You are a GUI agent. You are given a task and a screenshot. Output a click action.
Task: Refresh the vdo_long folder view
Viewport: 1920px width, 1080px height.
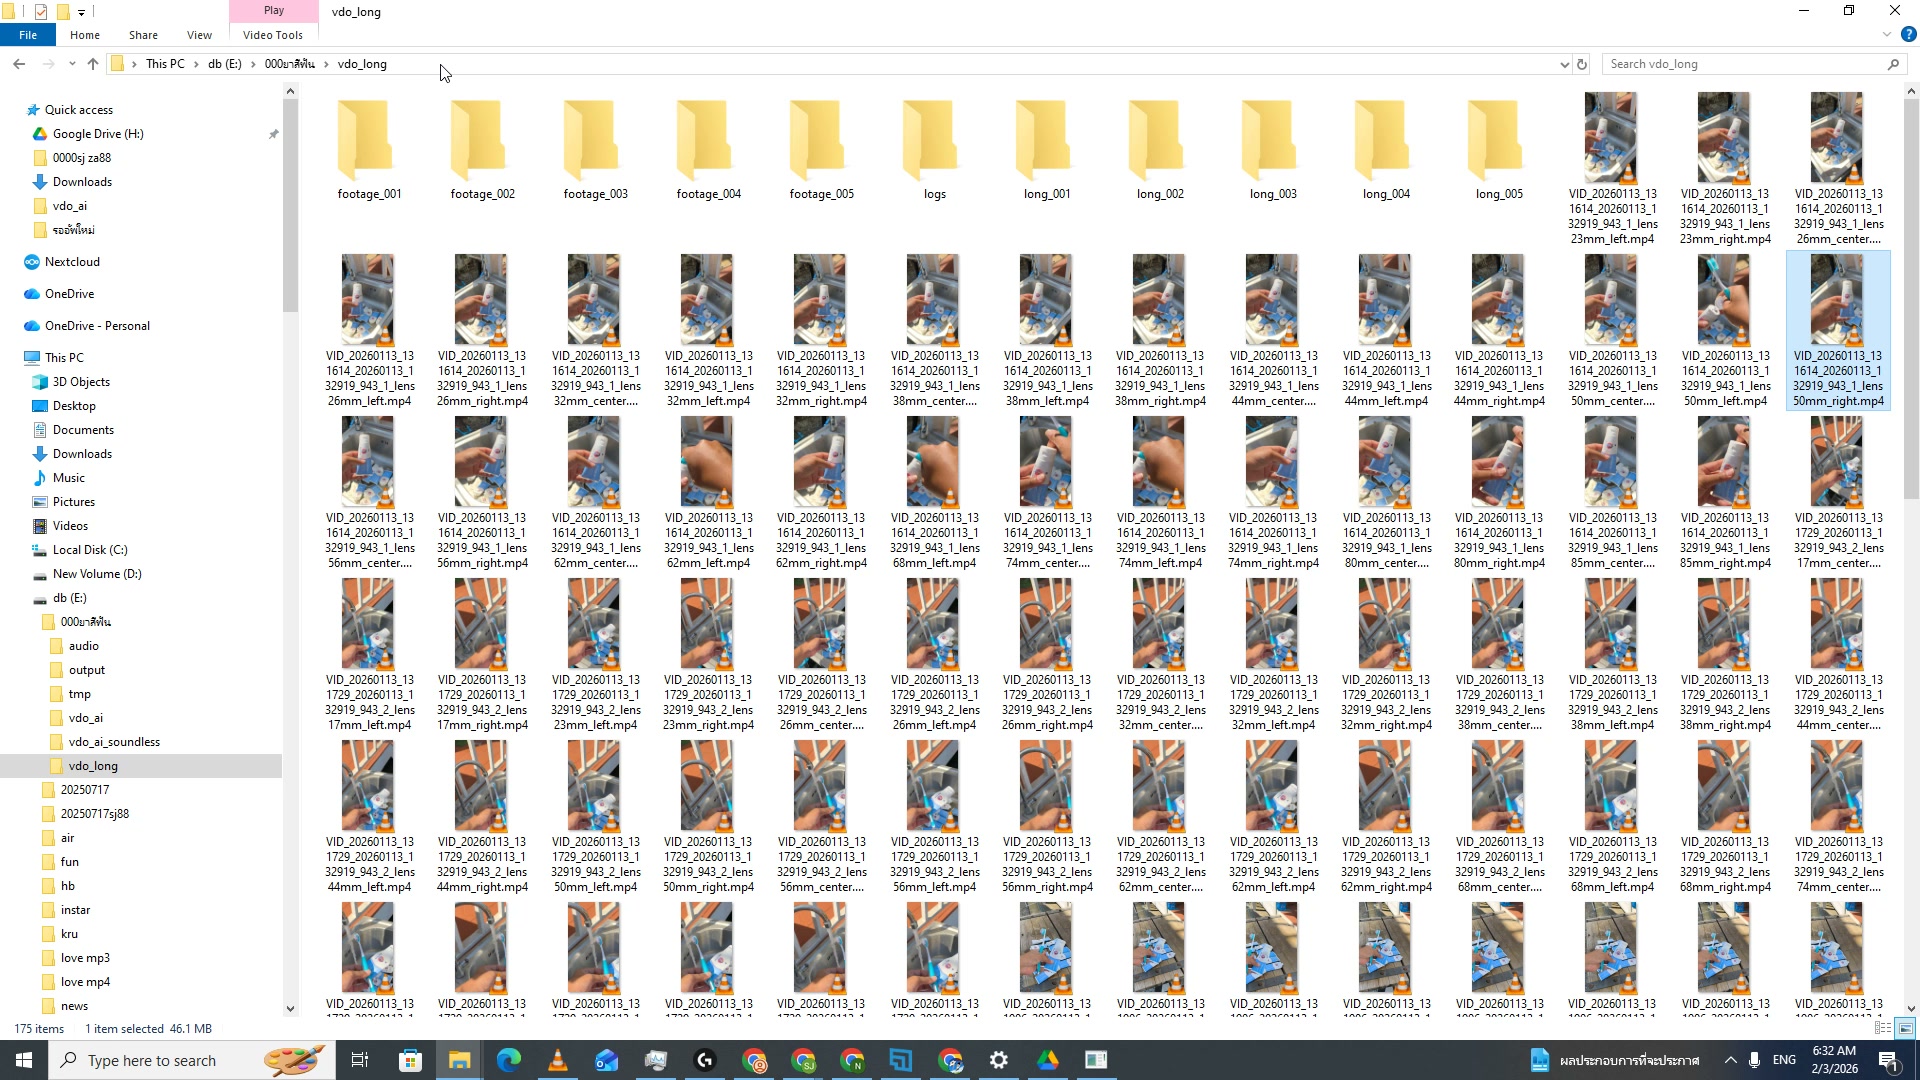pyautogui.click(x=1583, y=63)
